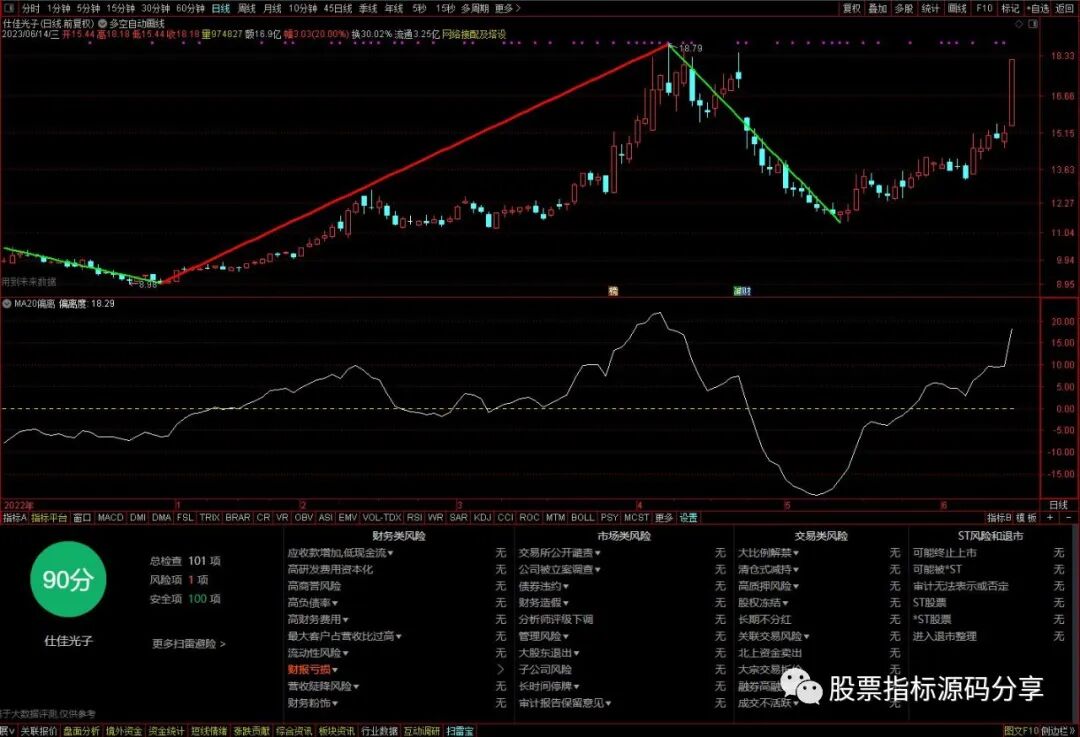The height and width of the screenshot is (737, 1080).
Task: Expand 更多 indicators on the indicator bar
Action: pyautogui.click(x=663, y=517)
